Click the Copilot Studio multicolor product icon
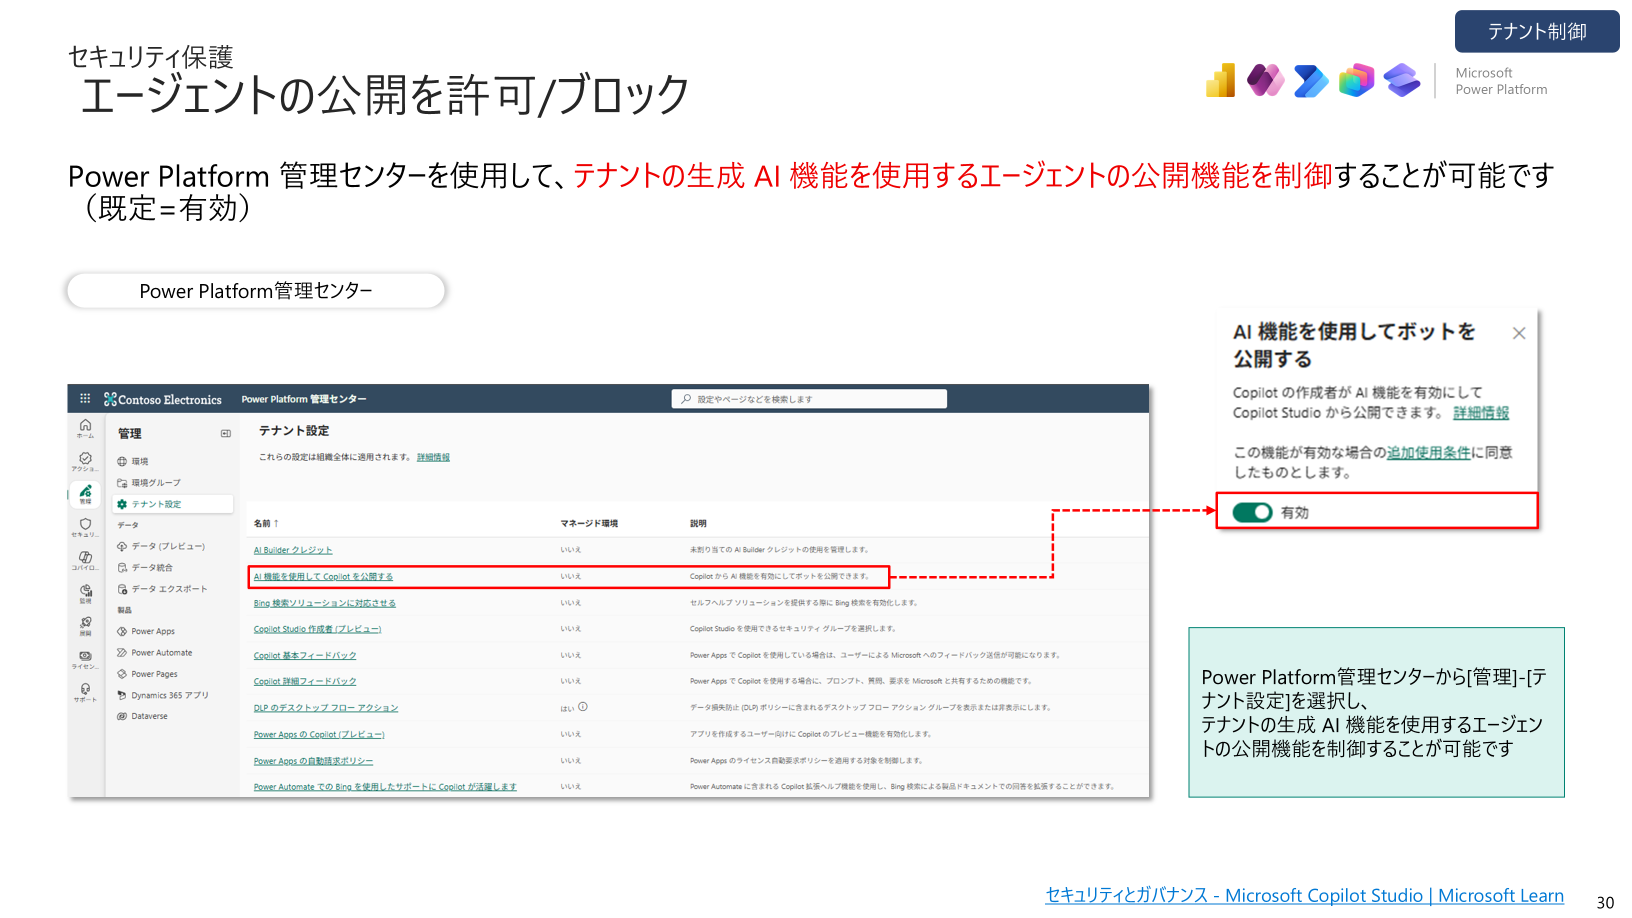This screenshot has height=918, width=1632. click(x=1357, y=80)
